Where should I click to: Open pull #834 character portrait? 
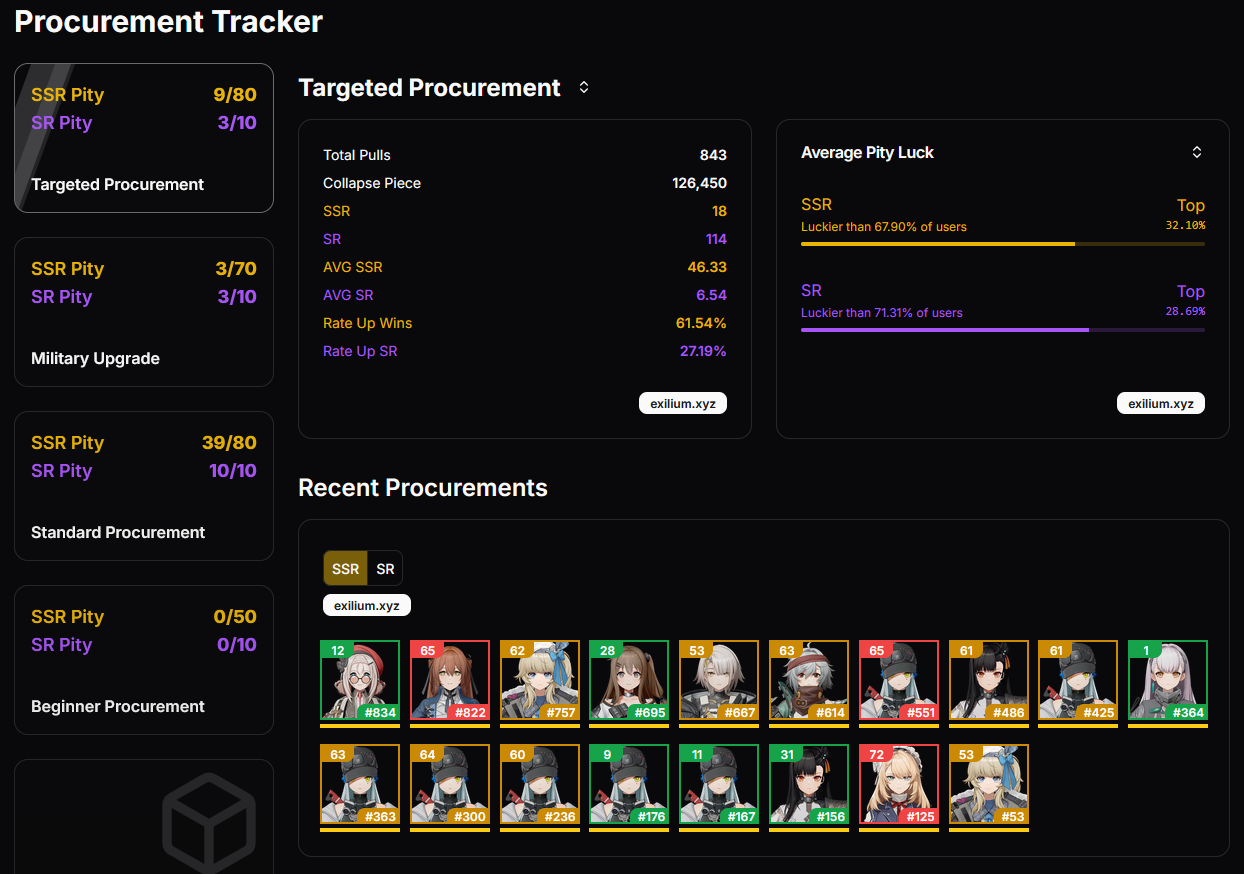(x=360, y=680)
